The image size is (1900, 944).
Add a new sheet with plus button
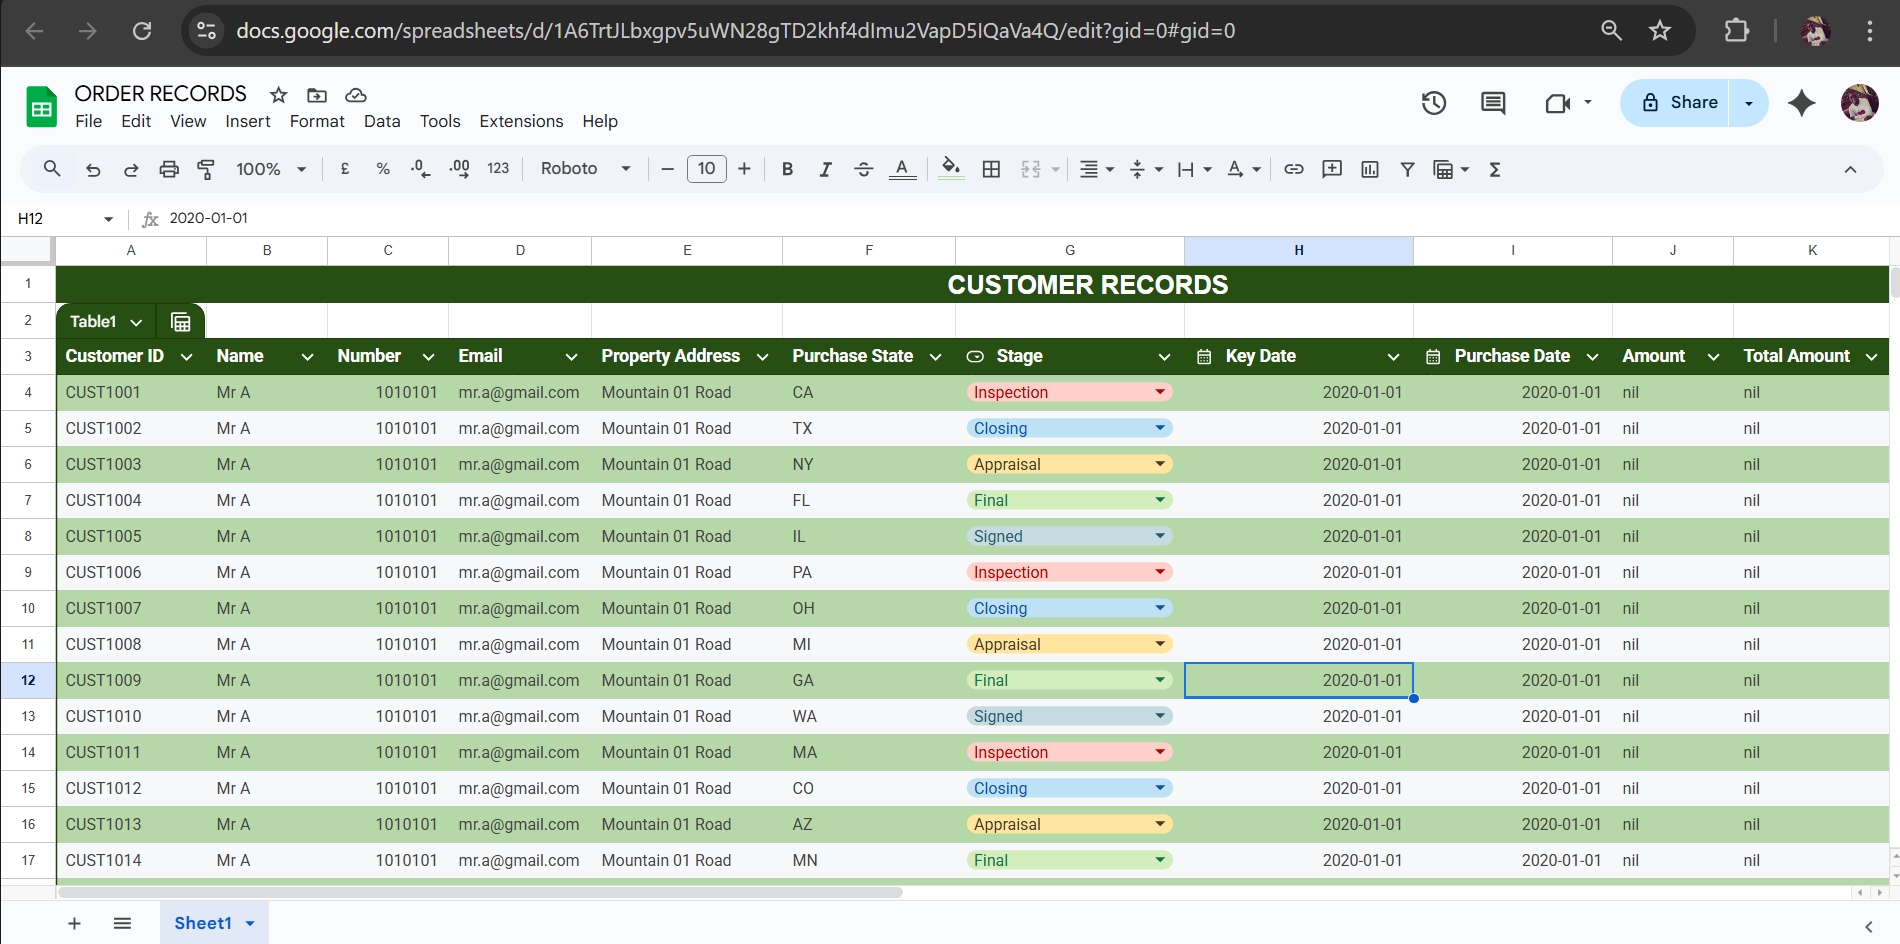[x=74, y=923]
